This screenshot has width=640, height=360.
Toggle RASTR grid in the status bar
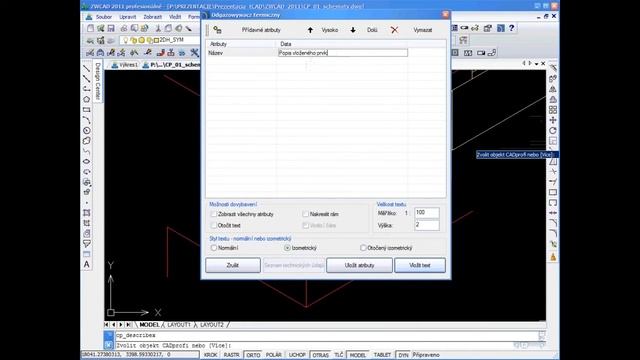click(x=231, y=355)
